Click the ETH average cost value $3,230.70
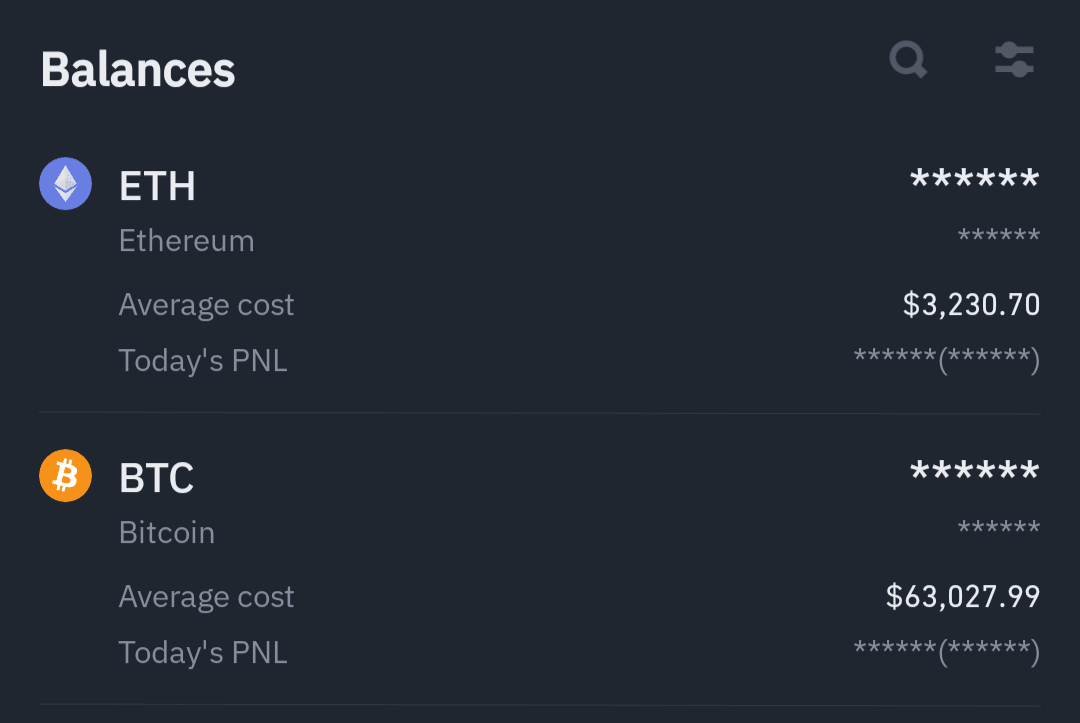 [x=970, y=304]
